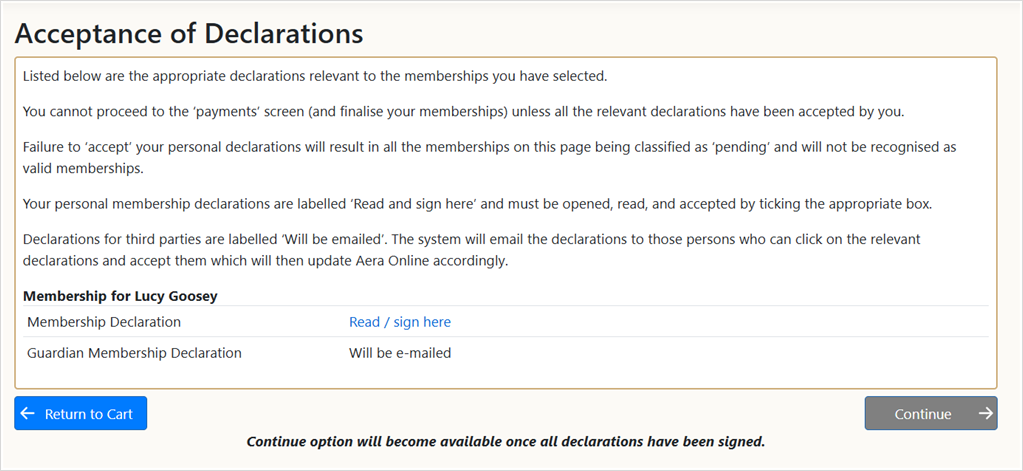Select the Guardian Membership Declaration row label
This screenshot has height=471, width=1023.
(x=134, y=353)
